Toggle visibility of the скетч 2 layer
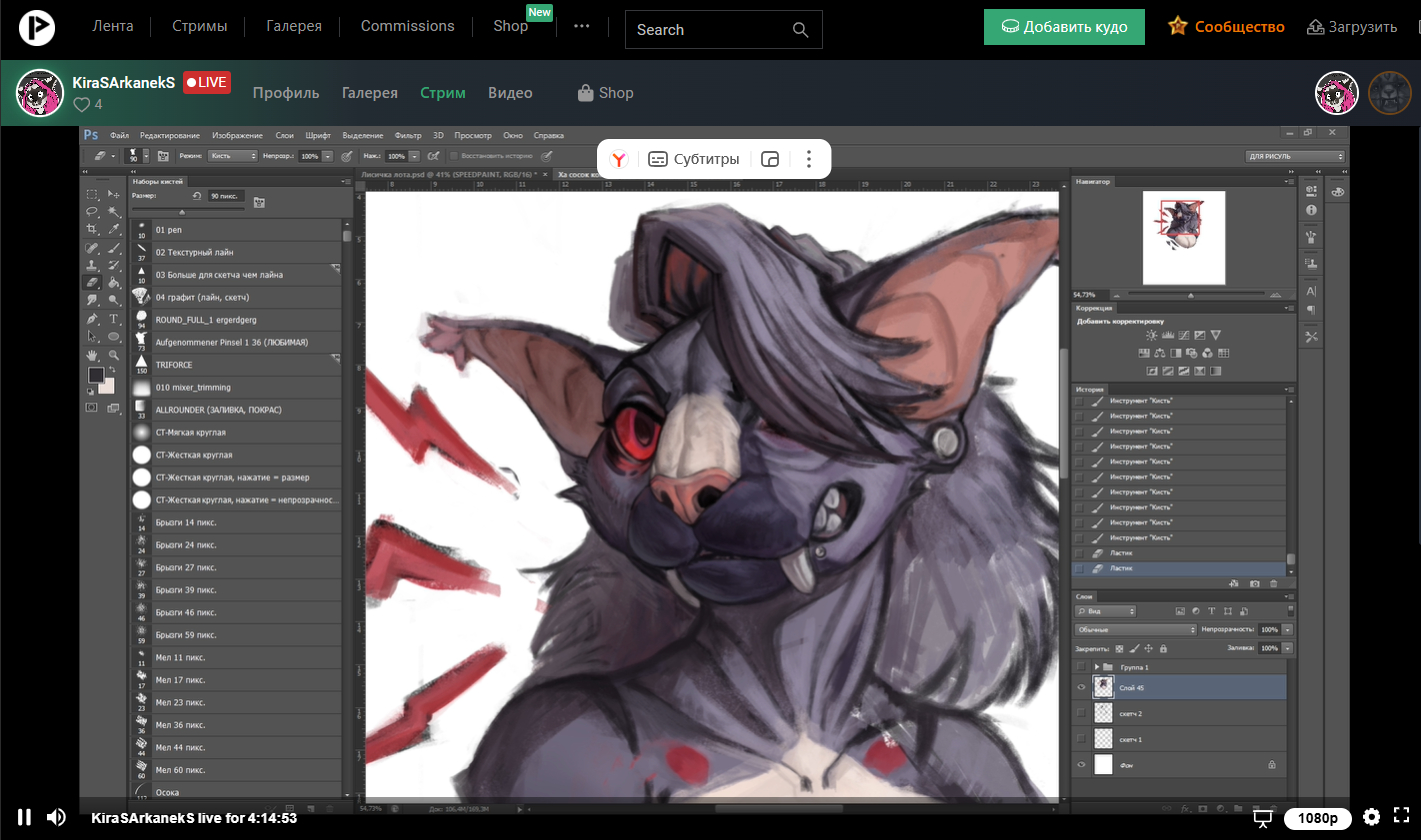The image size is (1421, 840). point(1080,713)
